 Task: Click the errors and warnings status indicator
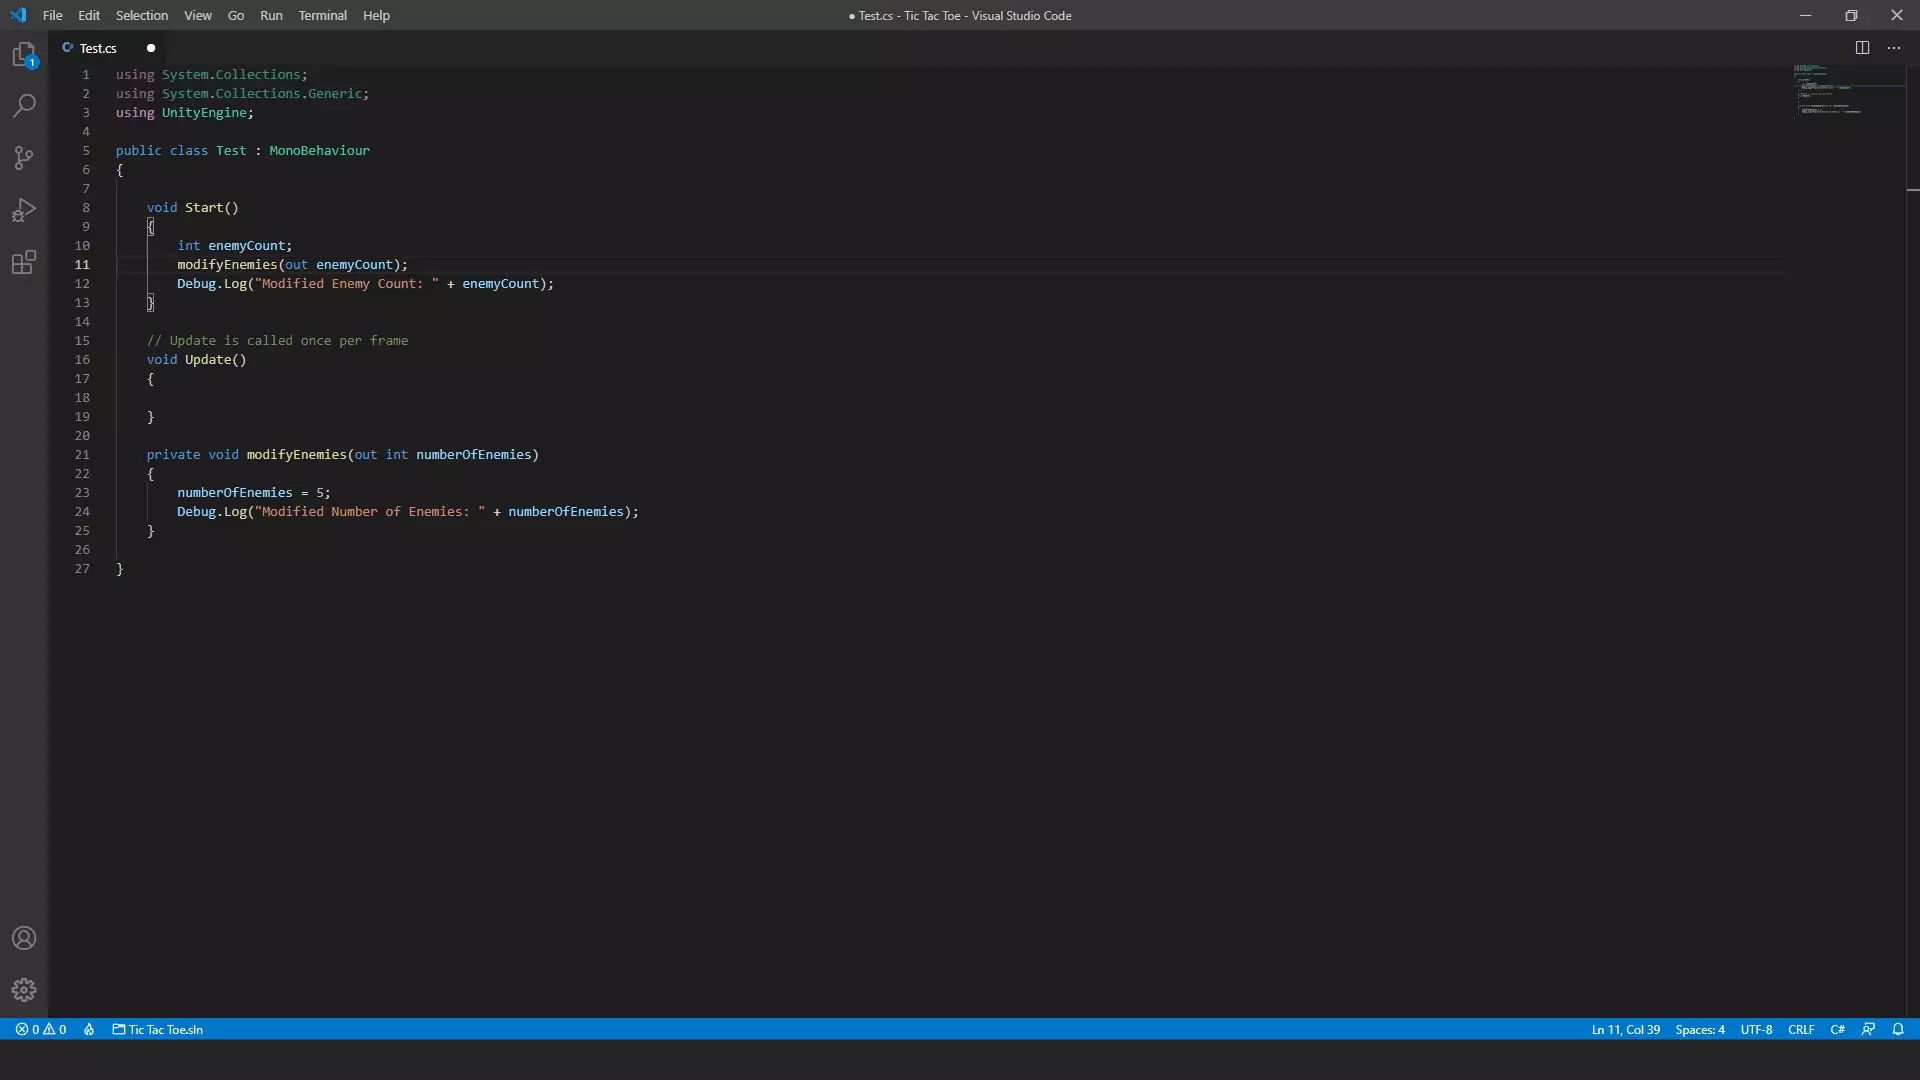(41, 1029)
